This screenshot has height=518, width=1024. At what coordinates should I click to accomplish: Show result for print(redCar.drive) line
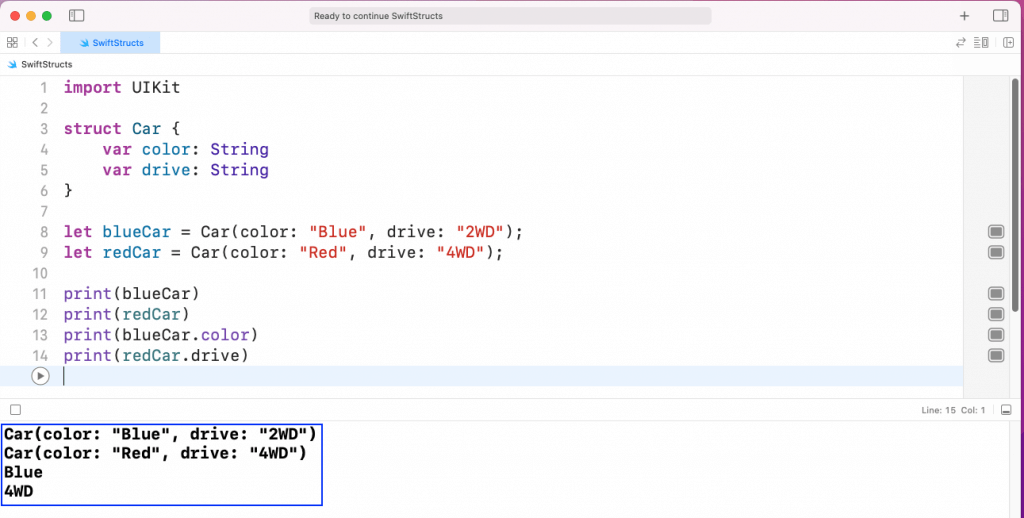(x=995, y=356)
